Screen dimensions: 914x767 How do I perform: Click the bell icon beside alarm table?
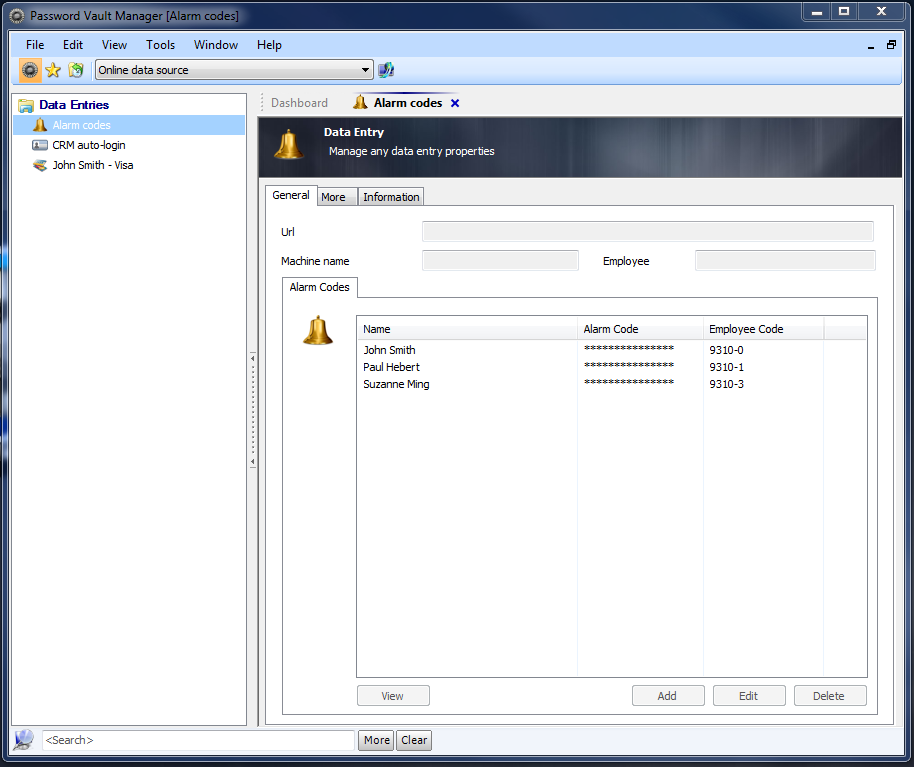tap(318, 330)
